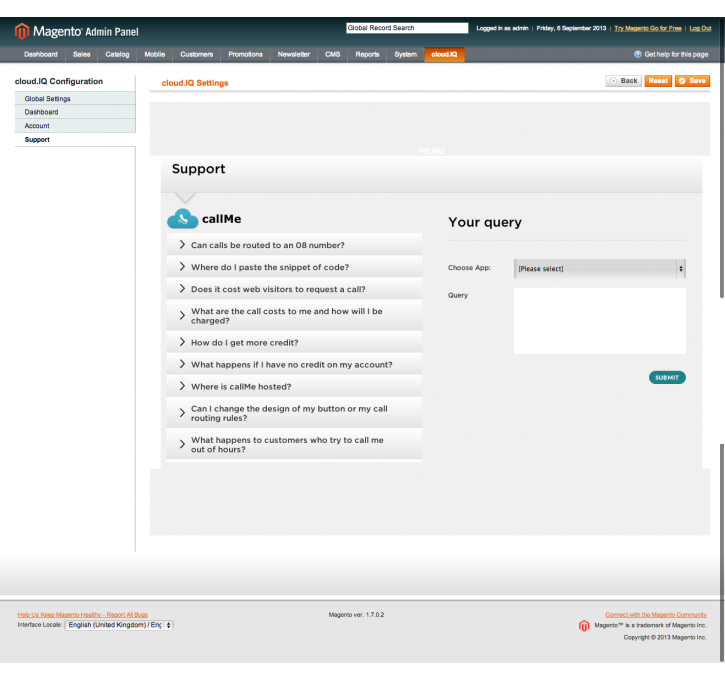Image resolution: width=725 pixels, height=680 pixels.
Task: Open the System menu
Action: [406, 55]
